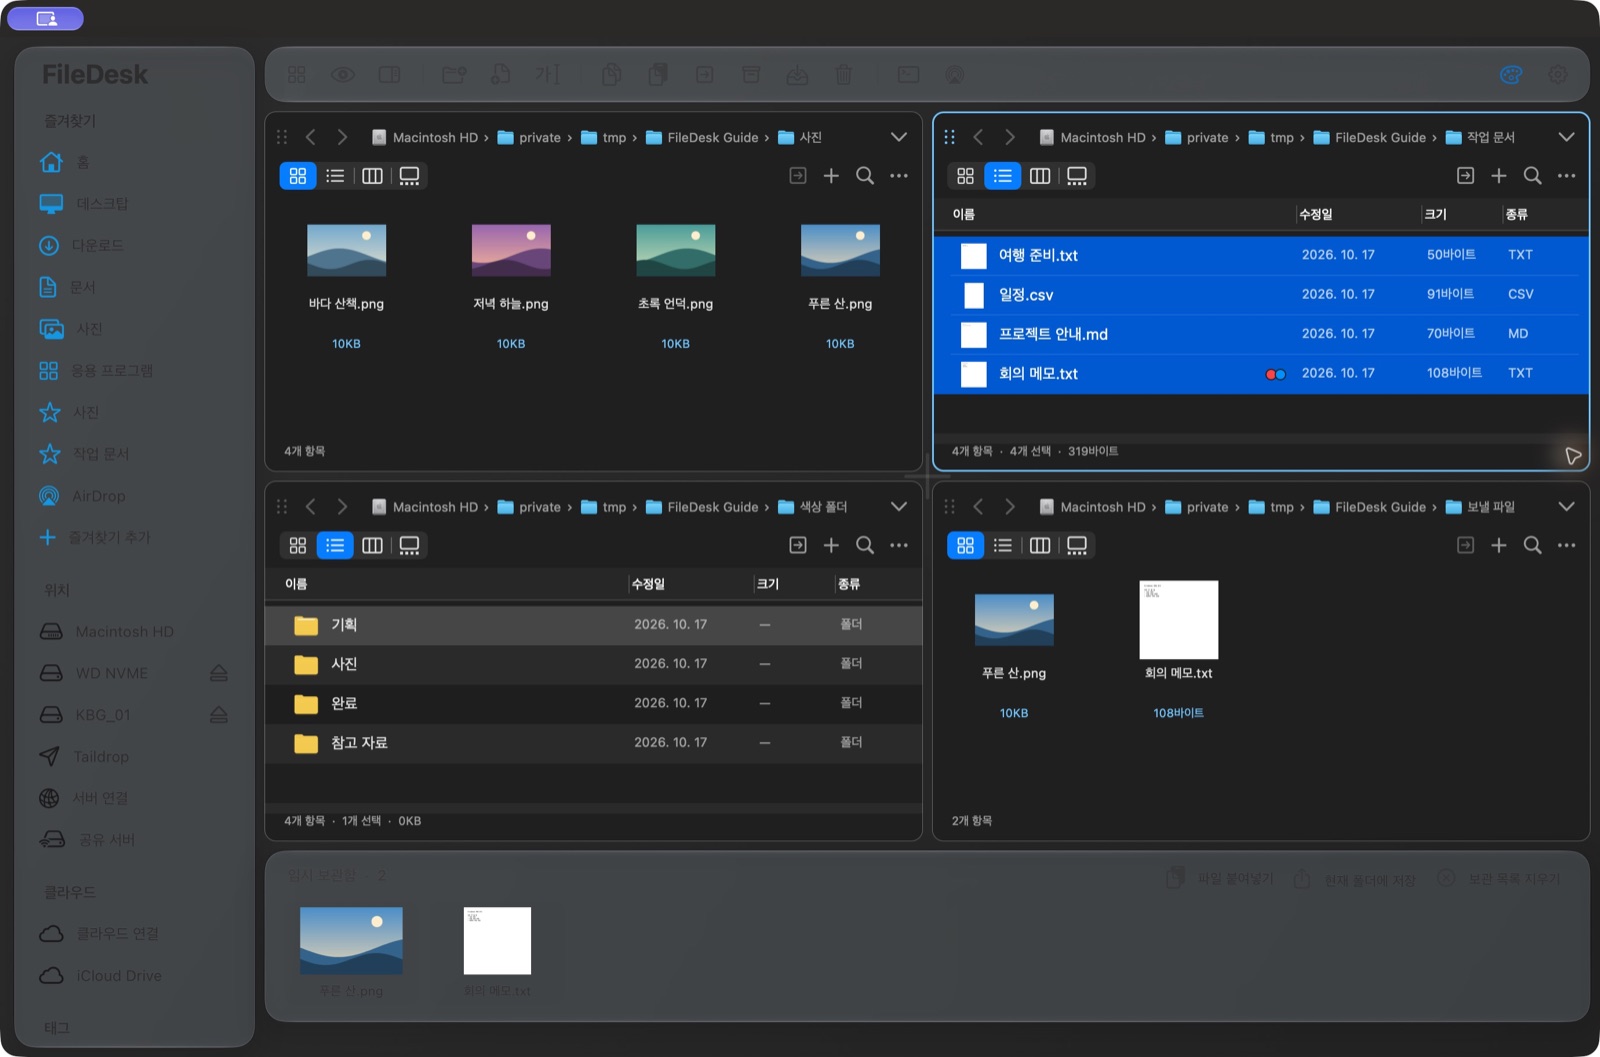Open the settings gear in the top toolbar
Viewport: 1600px width, 1057px height.
coord(1557,75)
